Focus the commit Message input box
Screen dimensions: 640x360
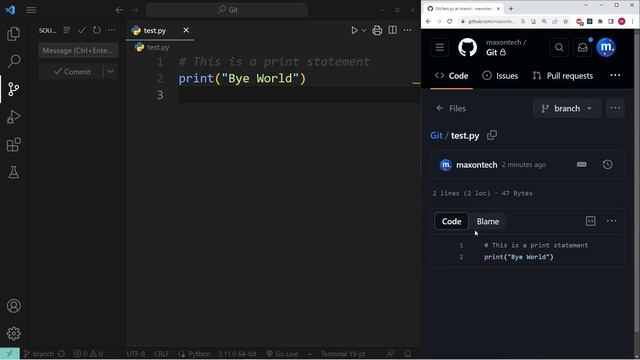point(78,51)
